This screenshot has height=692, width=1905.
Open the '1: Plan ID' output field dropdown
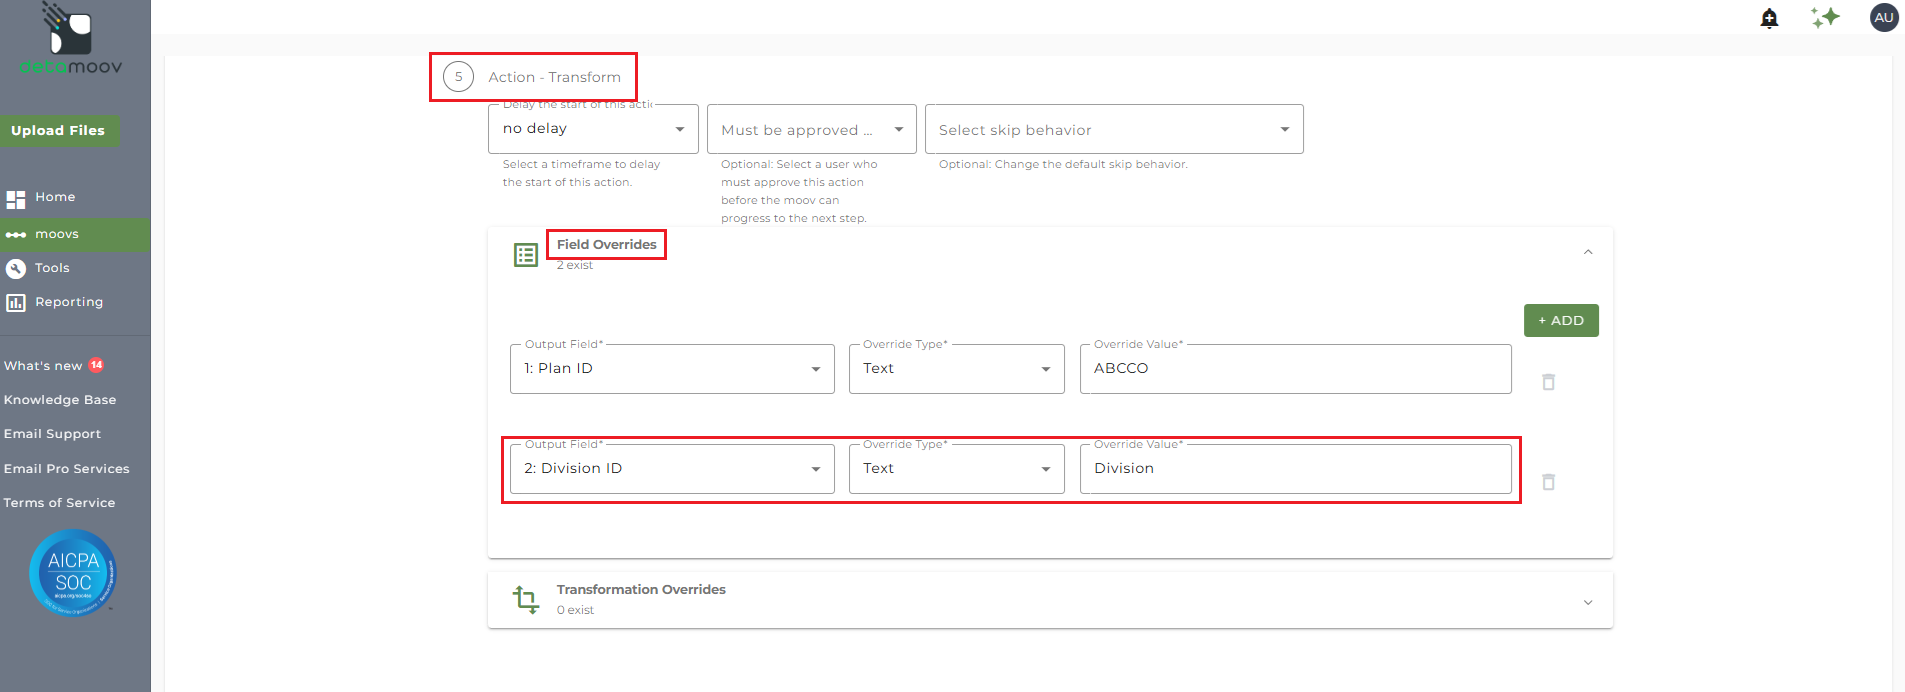pyautogui.click(x=671, y=369)
